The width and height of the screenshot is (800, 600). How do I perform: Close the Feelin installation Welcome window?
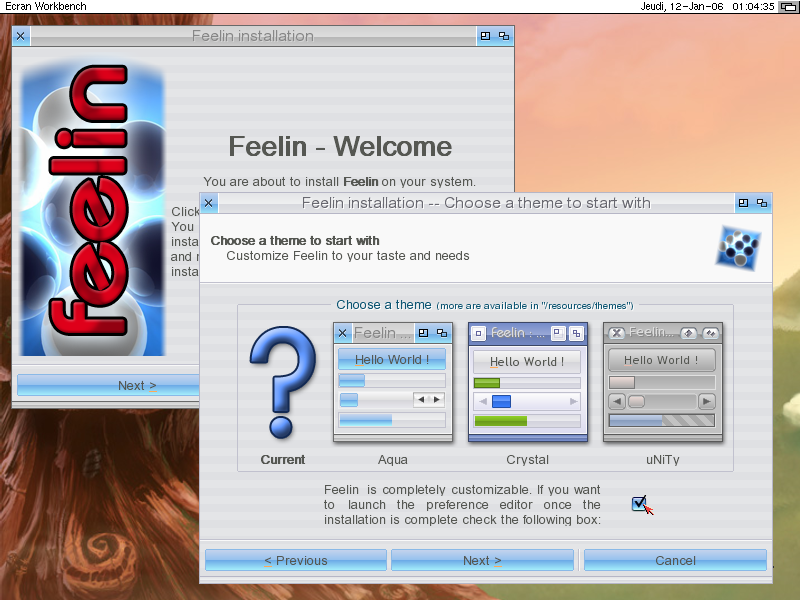(20, 36)
